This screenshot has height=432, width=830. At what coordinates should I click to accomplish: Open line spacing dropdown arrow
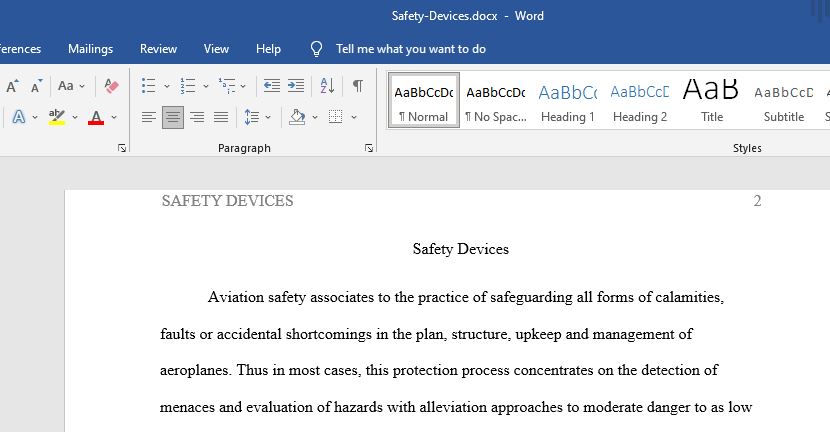click(x=267, y=117)
